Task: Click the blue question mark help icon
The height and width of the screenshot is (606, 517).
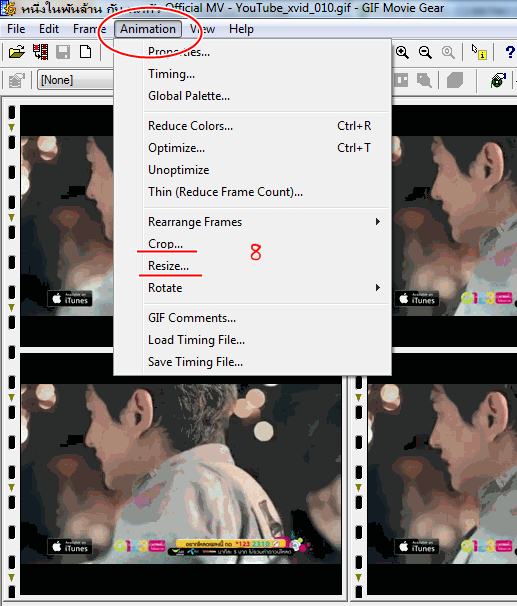Action: [510, 52]
